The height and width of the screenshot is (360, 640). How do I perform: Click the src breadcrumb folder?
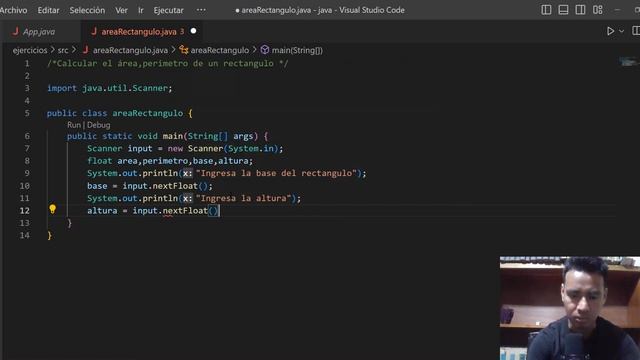[63, 50]
